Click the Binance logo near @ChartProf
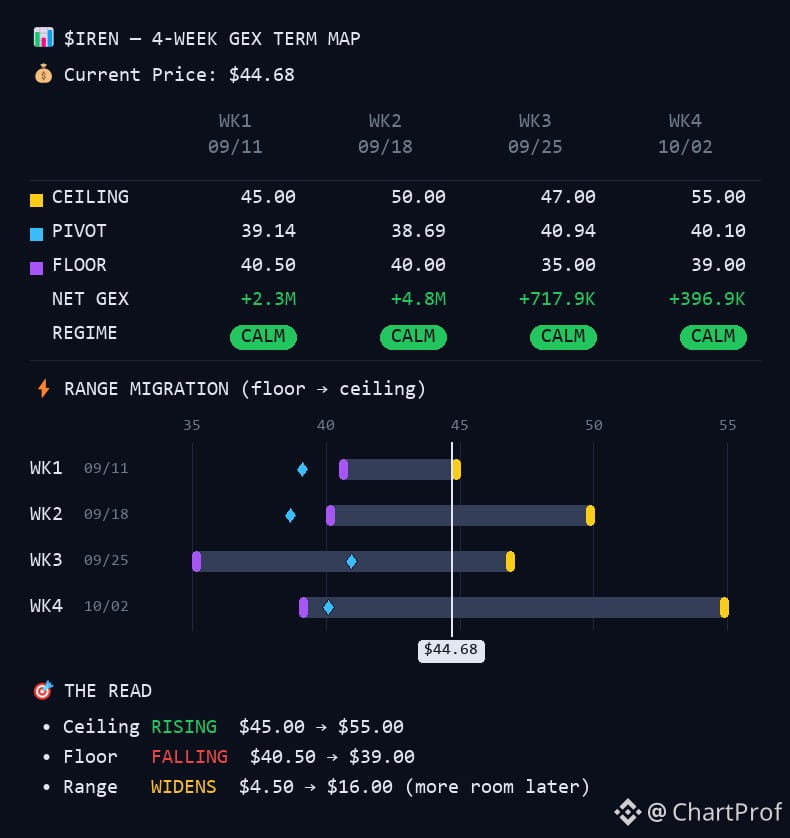Image resolution: width=790 pixels, height=838 pixels. click(x=628, y=812)
